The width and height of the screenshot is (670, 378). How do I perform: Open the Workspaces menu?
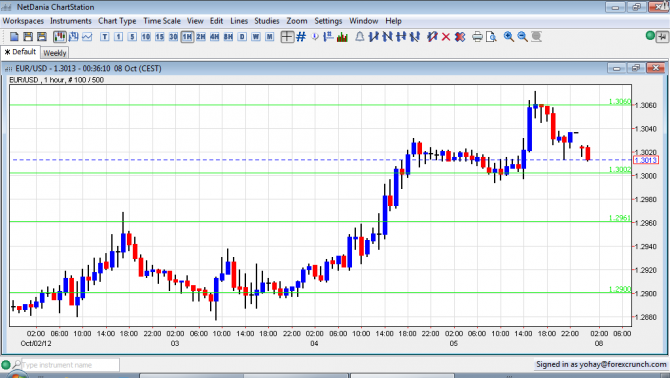[x=23, y=21]
